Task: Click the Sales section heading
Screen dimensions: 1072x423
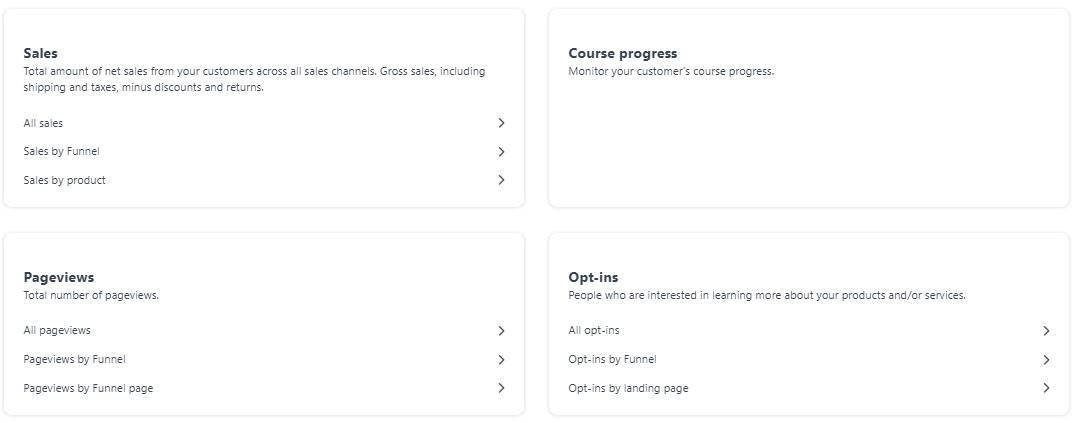Action: tap(40, 53)
